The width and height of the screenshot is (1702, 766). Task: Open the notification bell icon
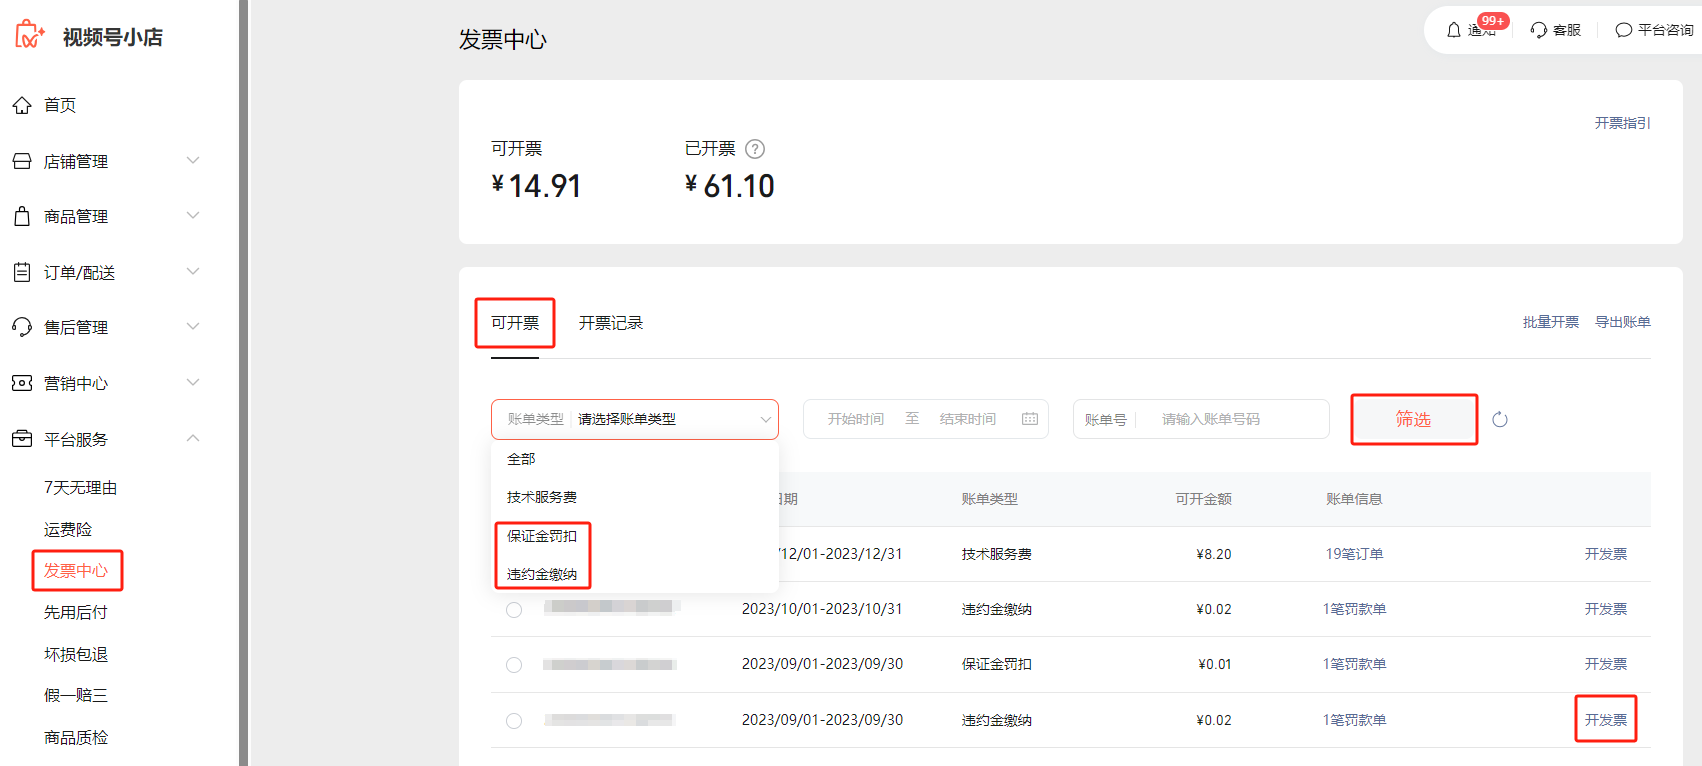(1454, 30)
